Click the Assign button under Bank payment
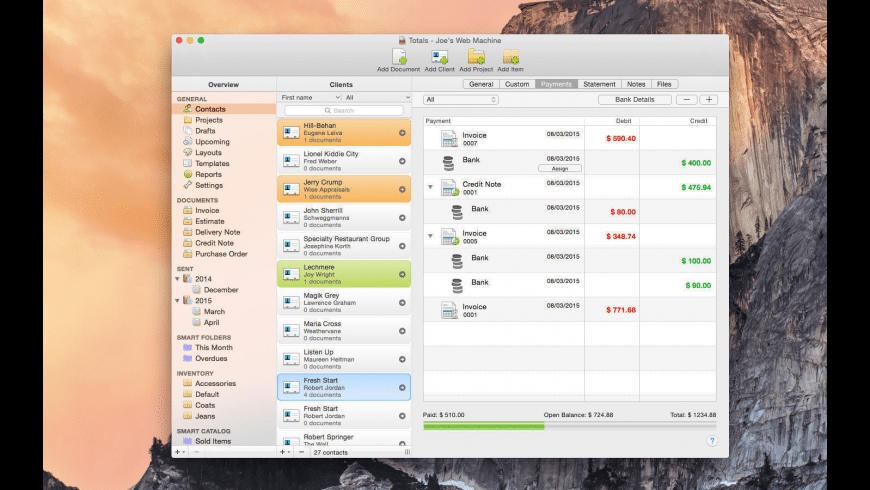 pos(559,168)
